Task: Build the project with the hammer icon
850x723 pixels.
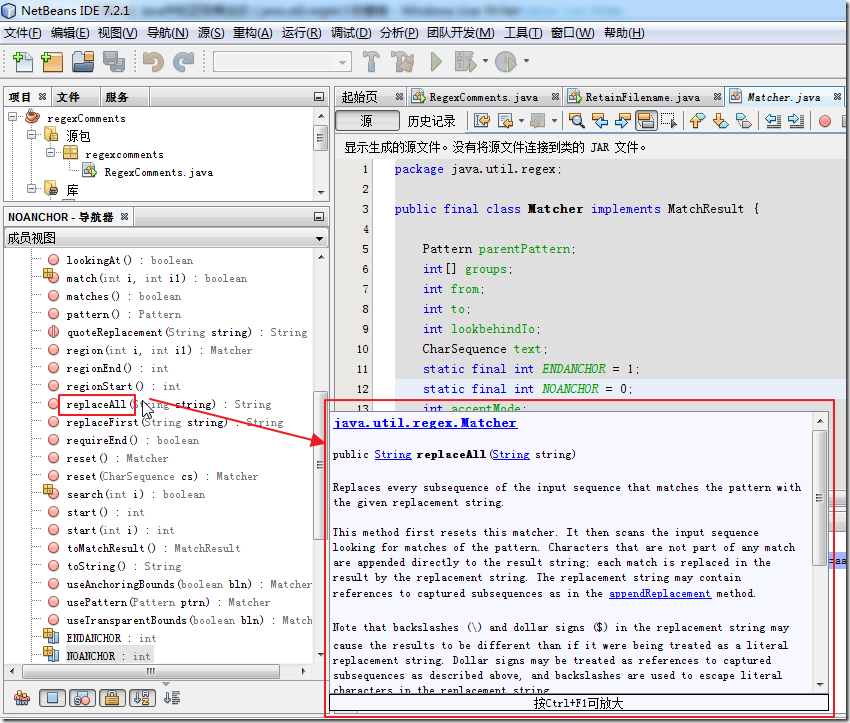Action: (x=371, y=62)
